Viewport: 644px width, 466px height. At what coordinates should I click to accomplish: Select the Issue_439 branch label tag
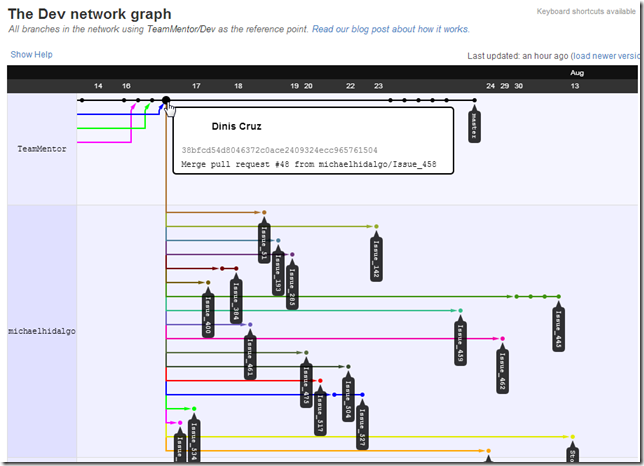click(x=461, y=341)
